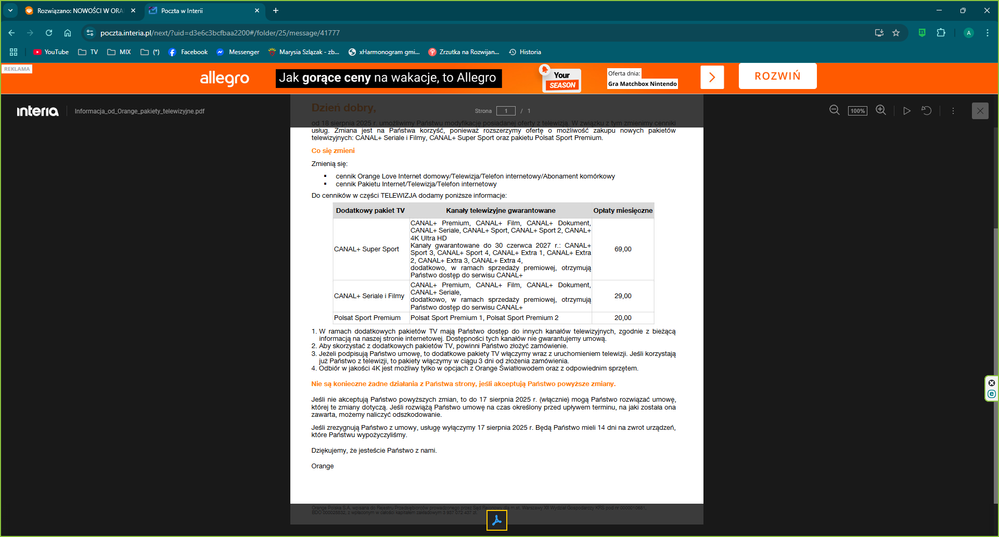Click the 'Polsat Sport Premium' row label
Viewport: 999px width, 537px height.
367,317
